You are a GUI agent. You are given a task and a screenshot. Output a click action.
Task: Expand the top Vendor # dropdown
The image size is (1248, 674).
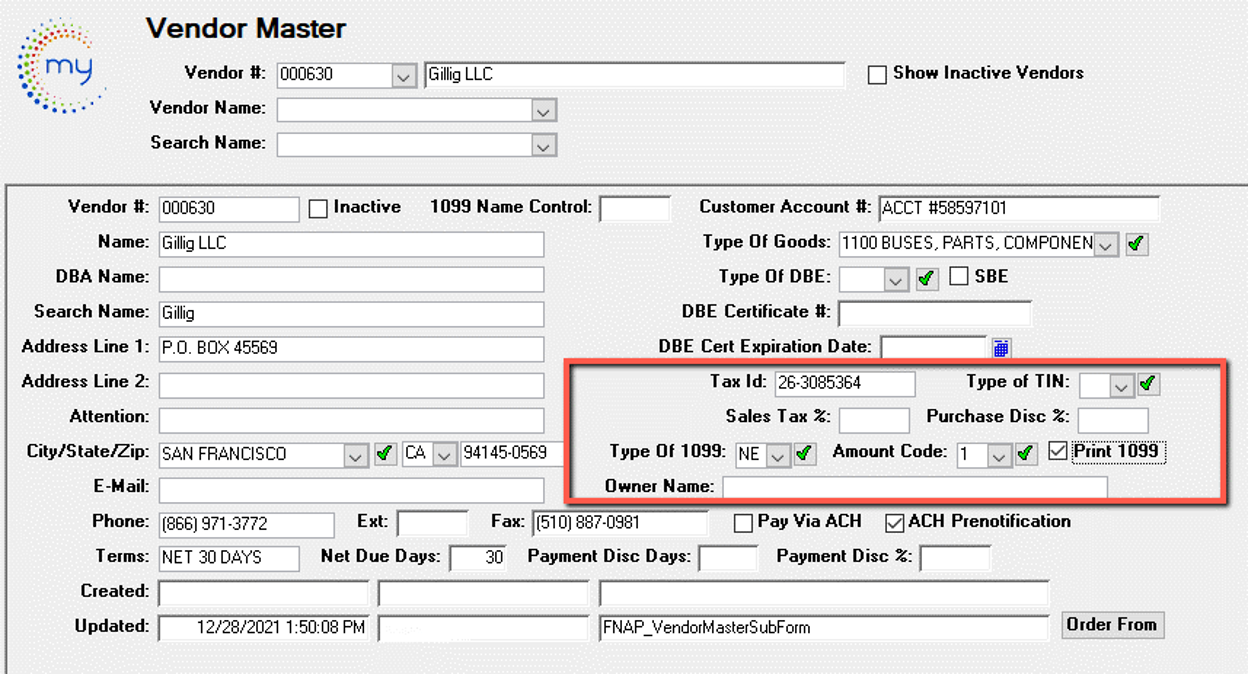(403, 76)
